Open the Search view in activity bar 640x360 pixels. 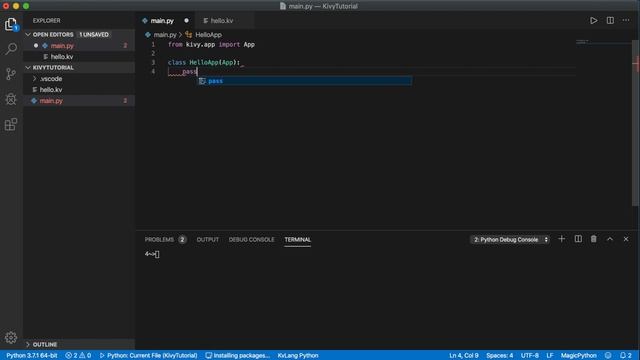[x=11, y=49]
